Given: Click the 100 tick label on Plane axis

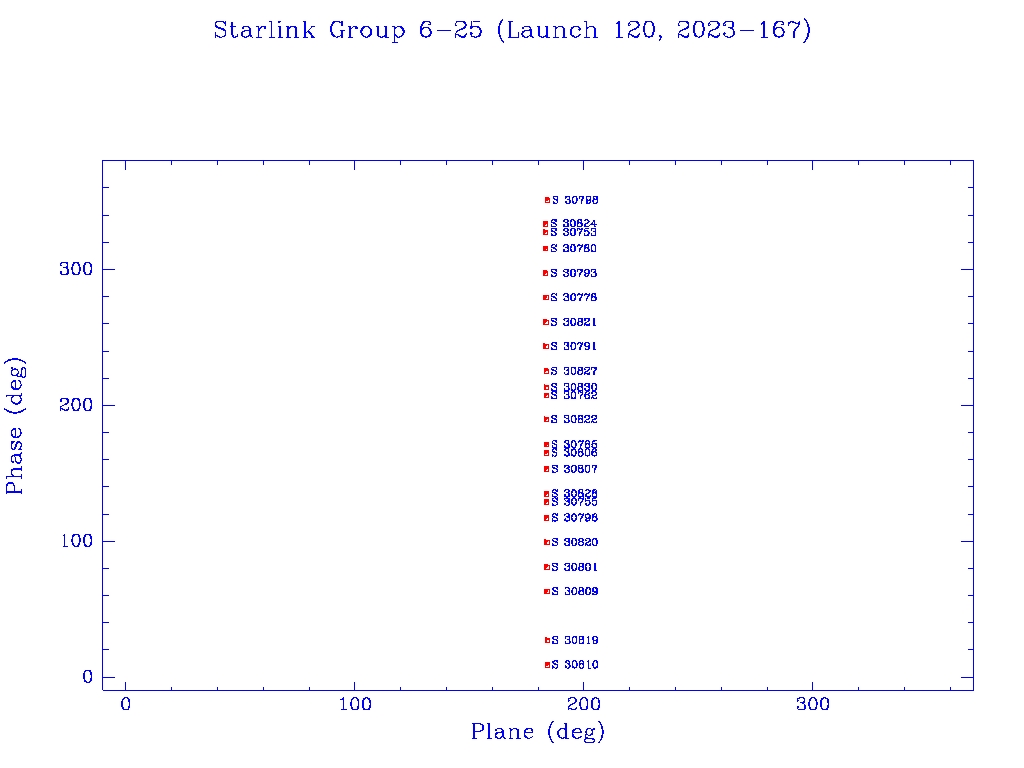Looking at the screenshot, I should point(355,704).
